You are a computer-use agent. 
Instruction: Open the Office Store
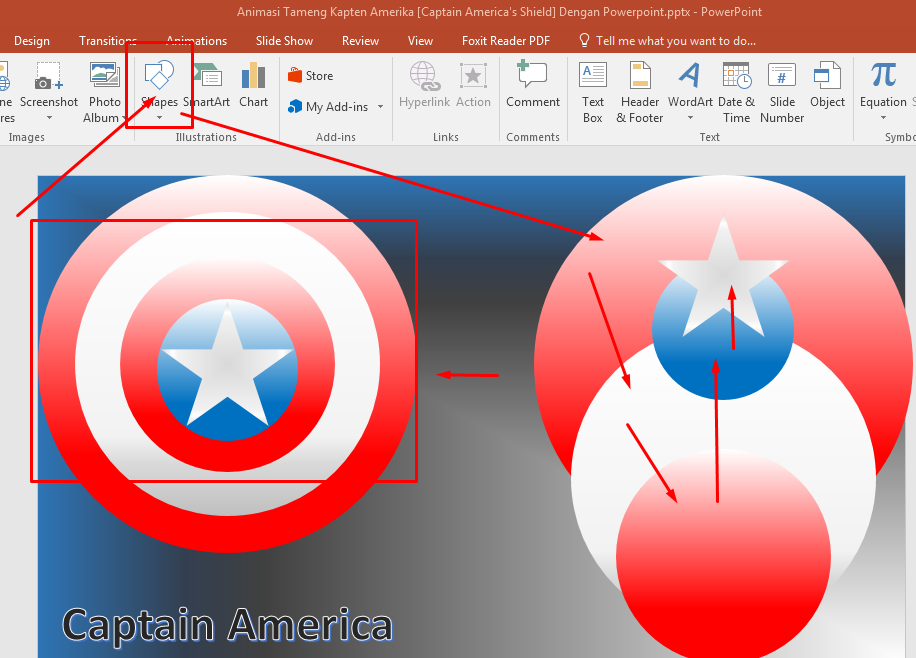pos(310,75)
